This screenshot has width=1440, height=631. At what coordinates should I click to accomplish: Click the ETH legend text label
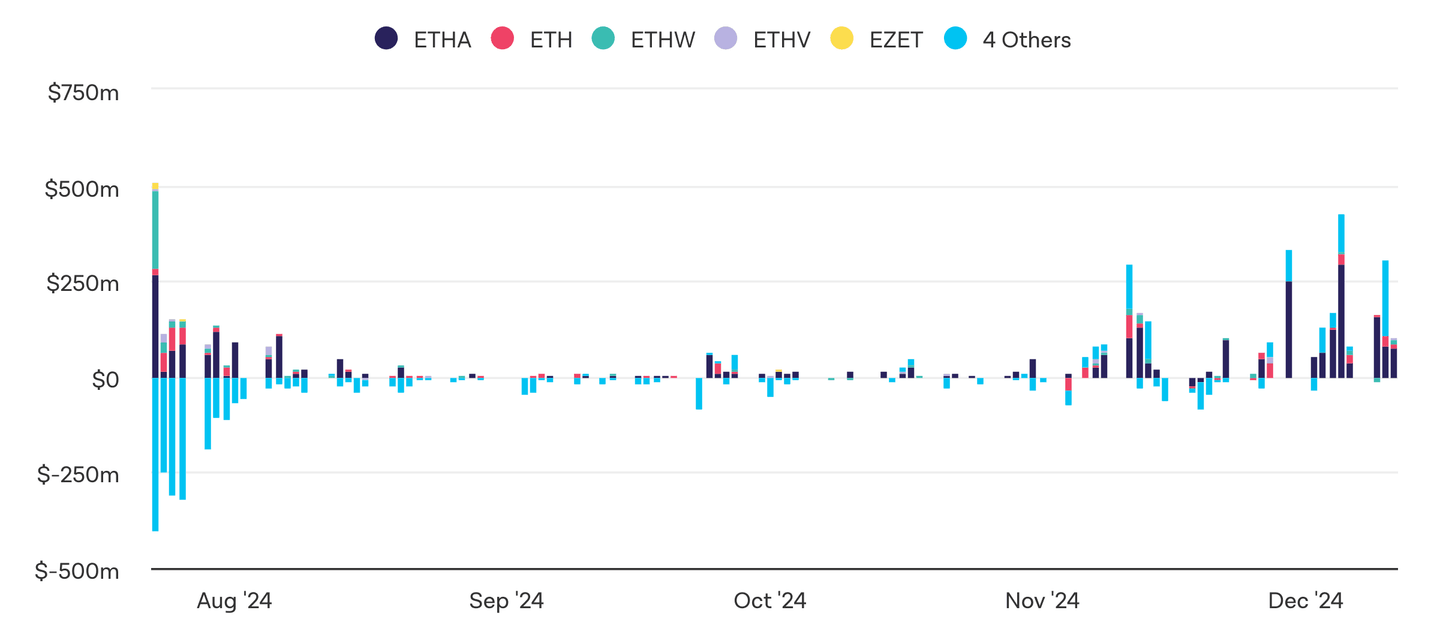point(551,41)
